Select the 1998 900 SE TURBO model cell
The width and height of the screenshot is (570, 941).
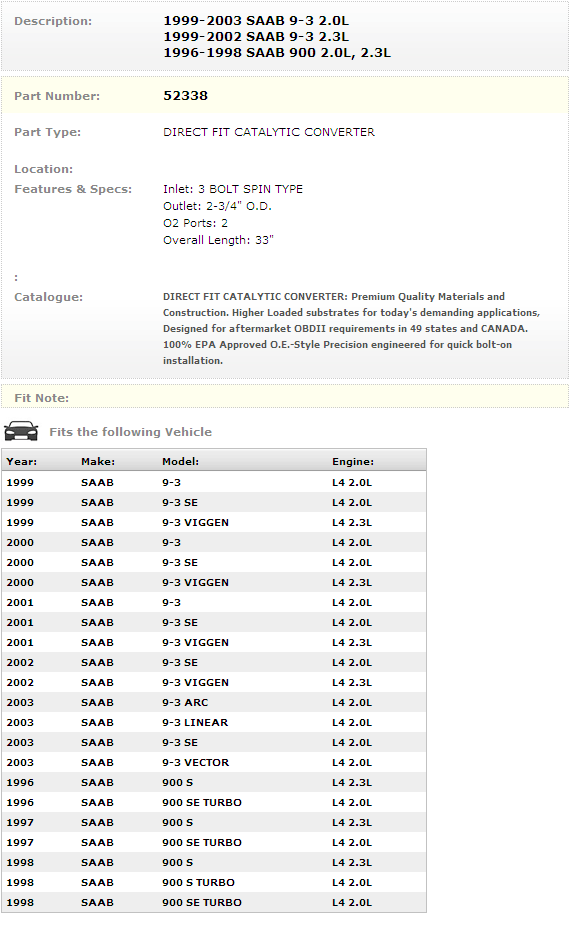pyautogui.click(x=202, y=903)
